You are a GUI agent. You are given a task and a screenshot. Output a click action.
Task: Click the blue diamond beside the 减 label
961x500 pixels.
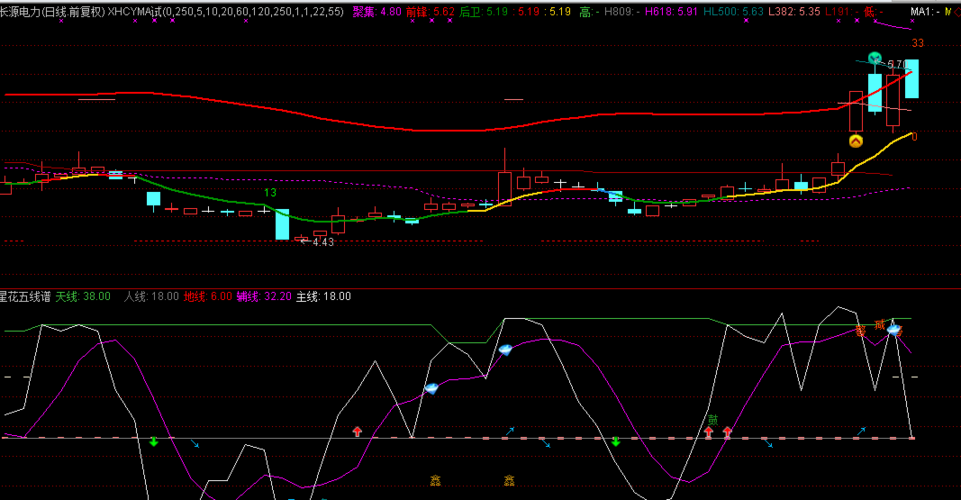coord(894,330)
